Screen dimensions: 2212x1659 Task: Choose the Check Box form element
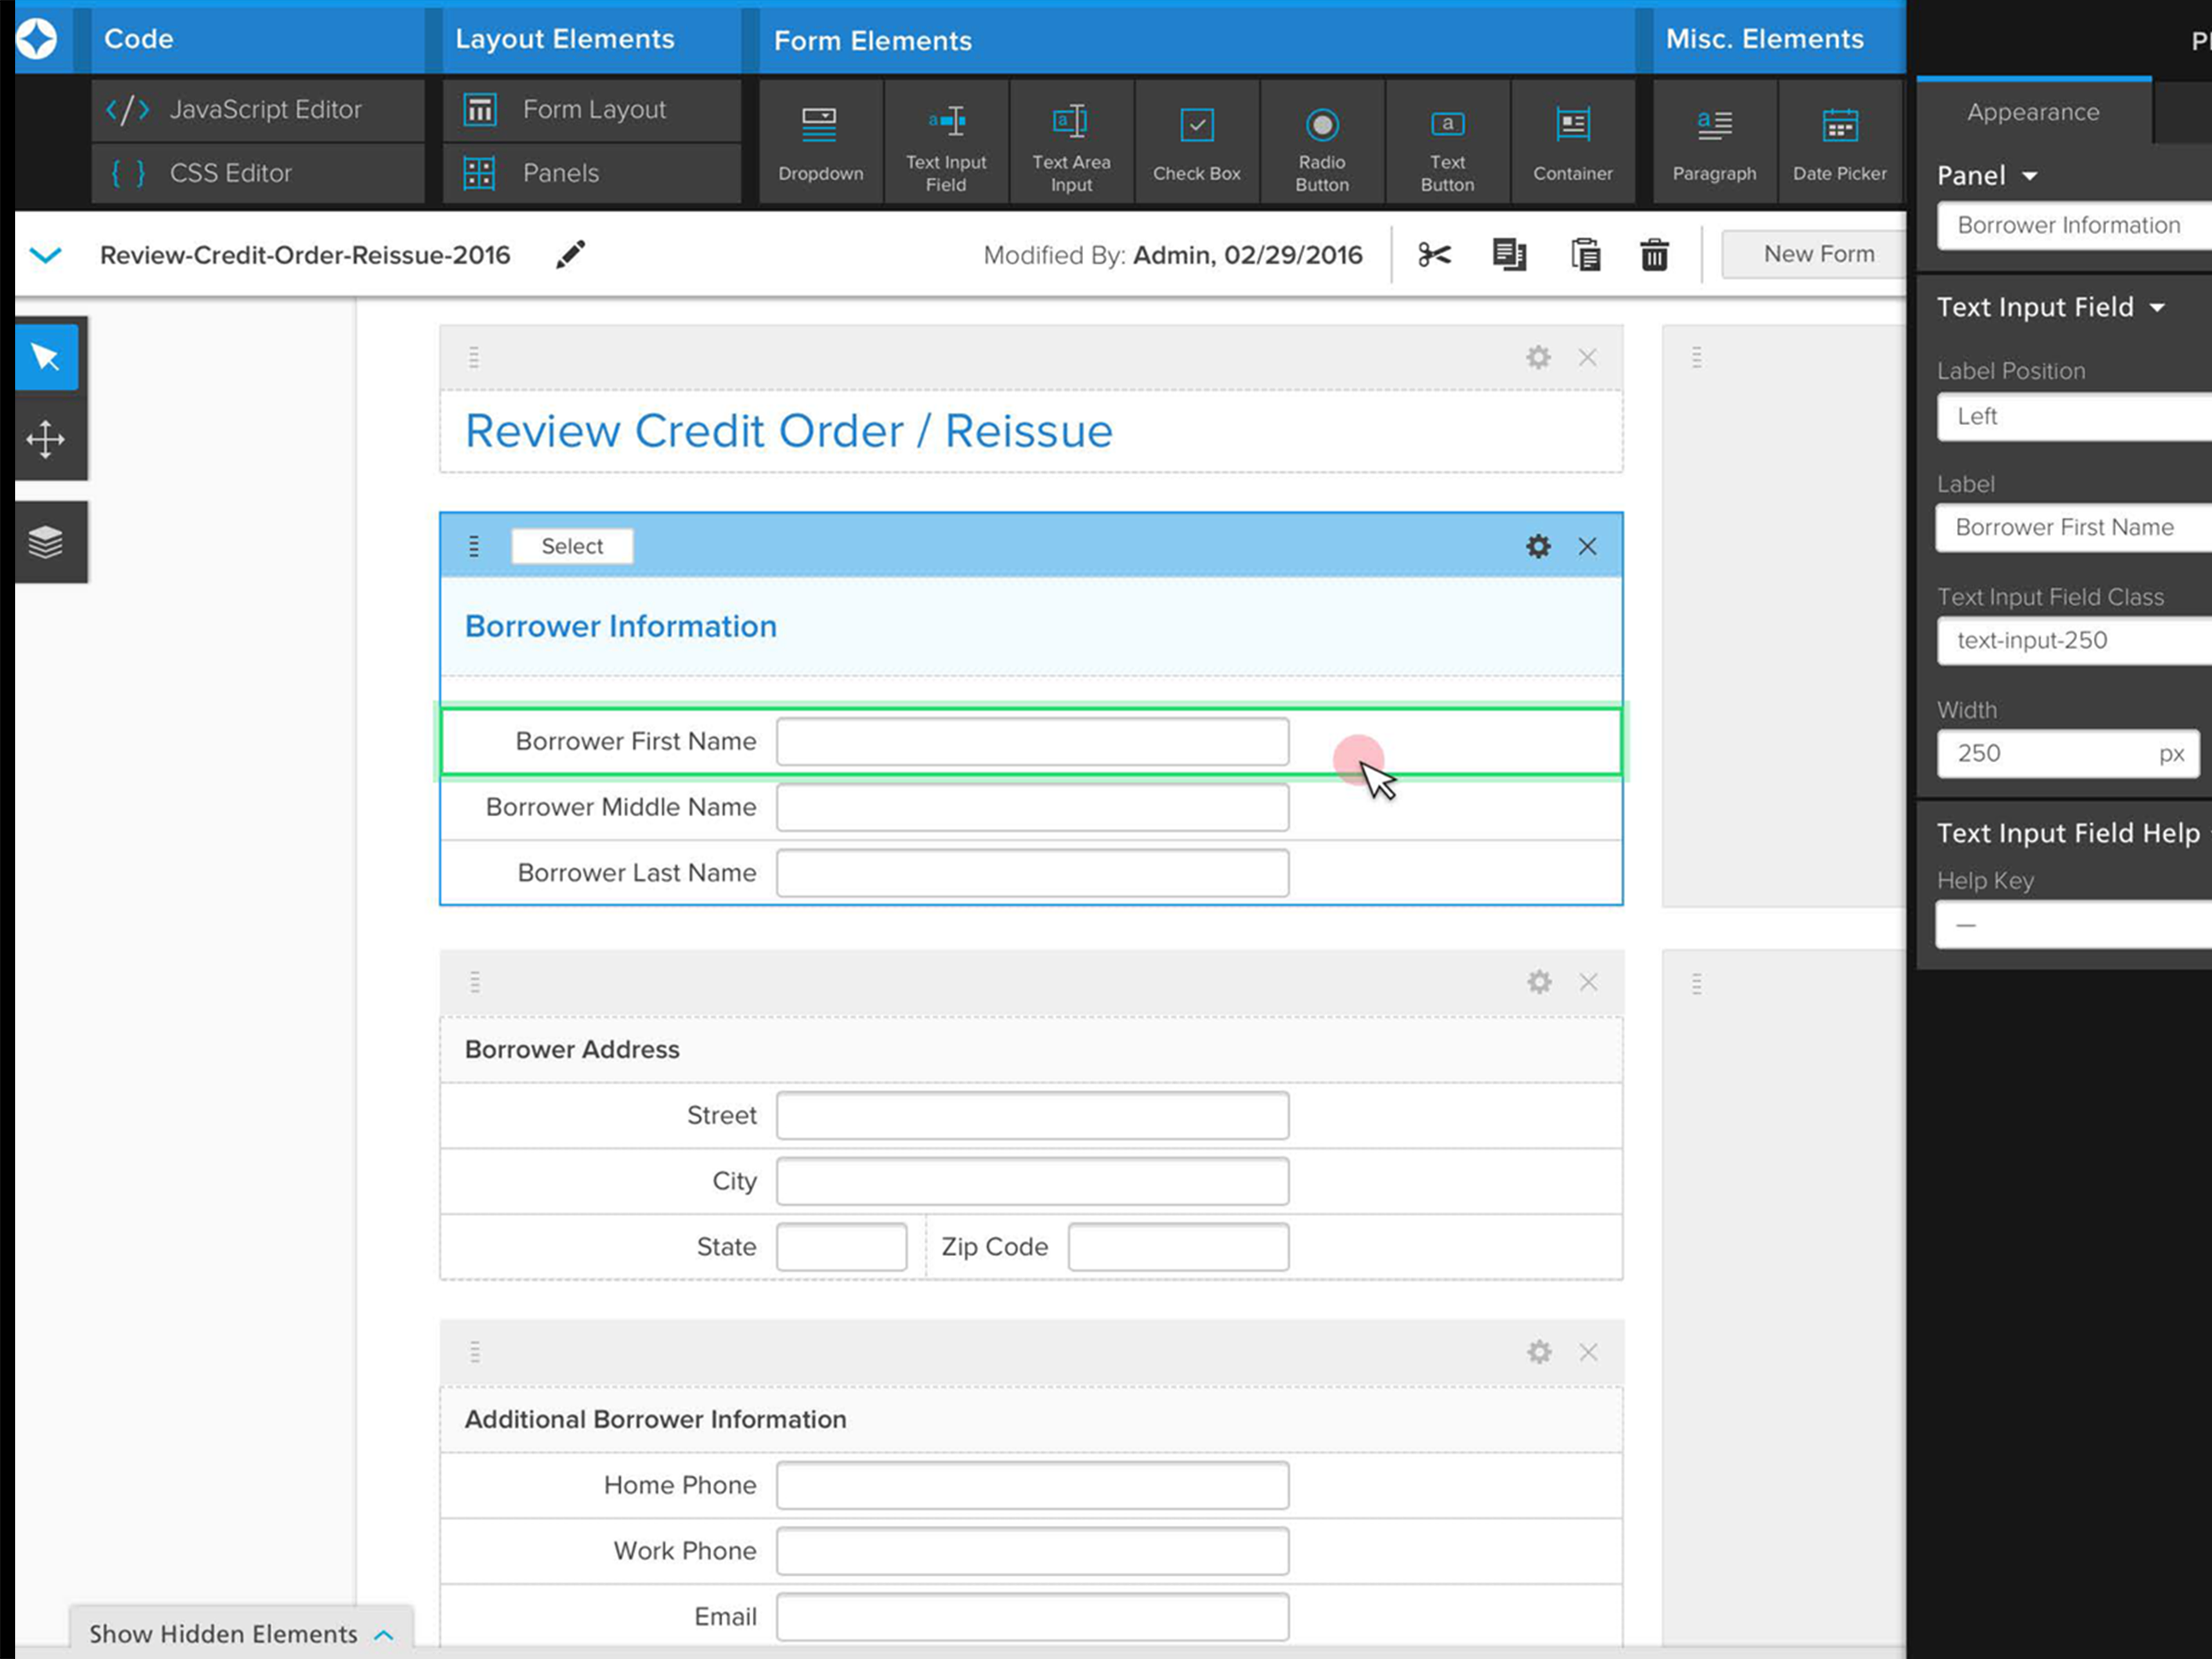tap(1197, 143)
